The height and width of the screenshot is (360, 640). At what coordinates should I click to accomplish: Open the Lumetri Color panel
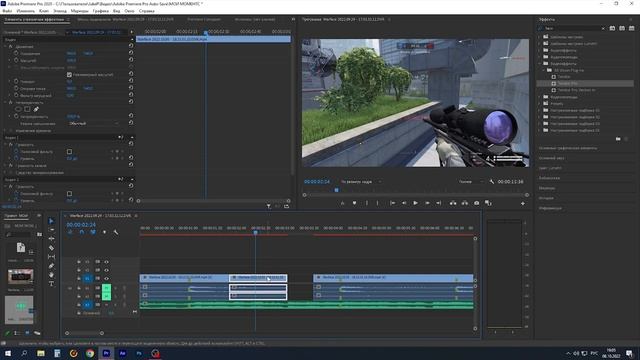coord(550,168)
